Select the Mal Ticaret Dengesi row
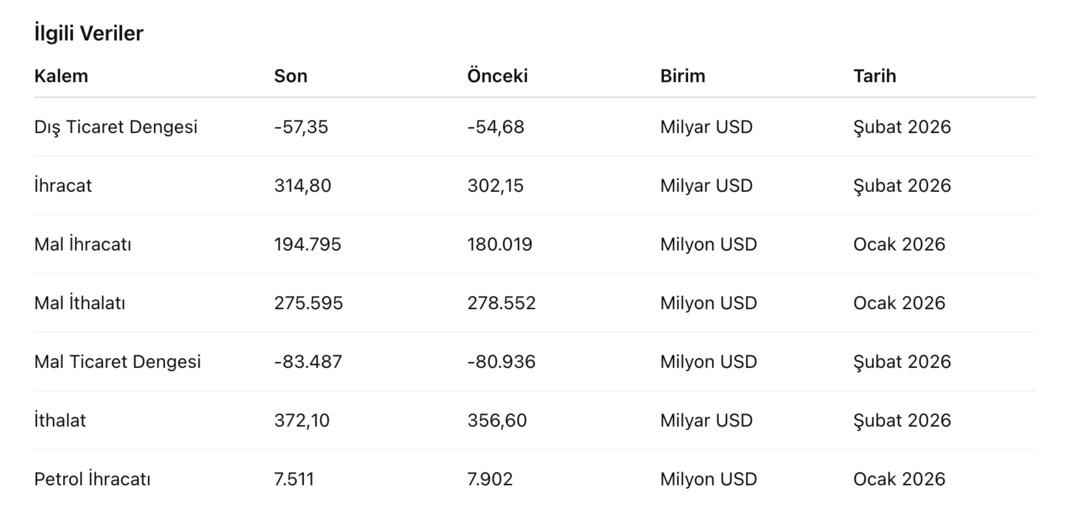The height and width of the screenshot is (514, 1080). (x=117, y=362)
